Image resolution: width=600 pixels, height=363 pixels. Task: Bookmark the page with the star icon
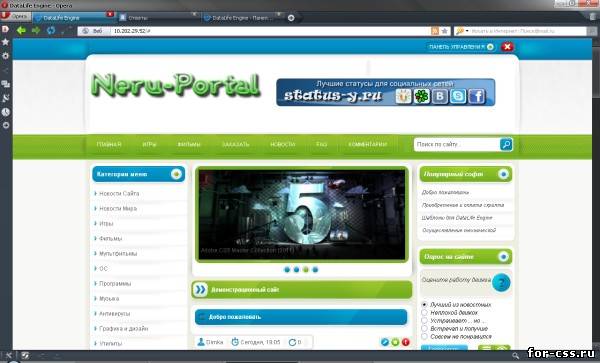445,31
